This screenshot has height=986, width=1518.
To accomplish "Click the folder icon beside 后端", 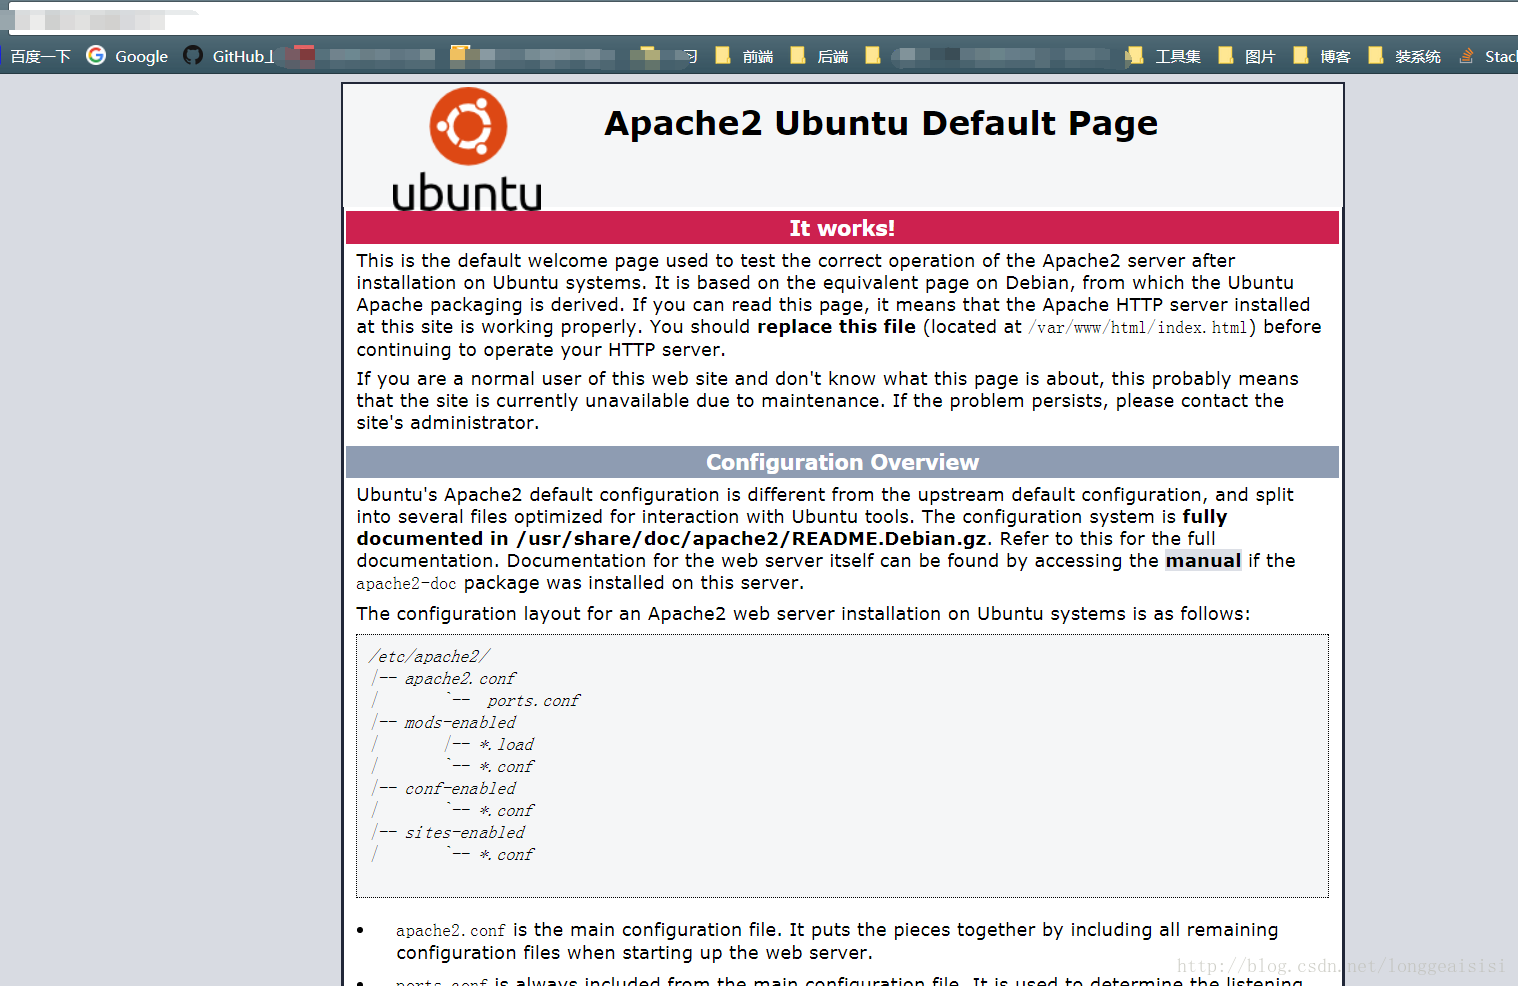I will pos(798,56).
